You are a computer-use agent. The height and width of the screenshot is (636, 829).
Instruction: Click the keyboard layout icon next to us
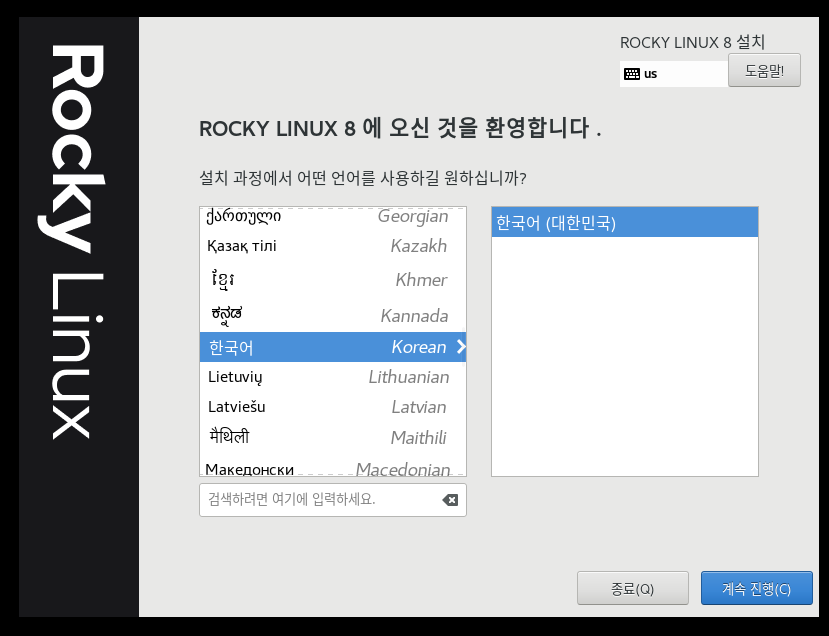pyautogui.click(x=632, y=74)
